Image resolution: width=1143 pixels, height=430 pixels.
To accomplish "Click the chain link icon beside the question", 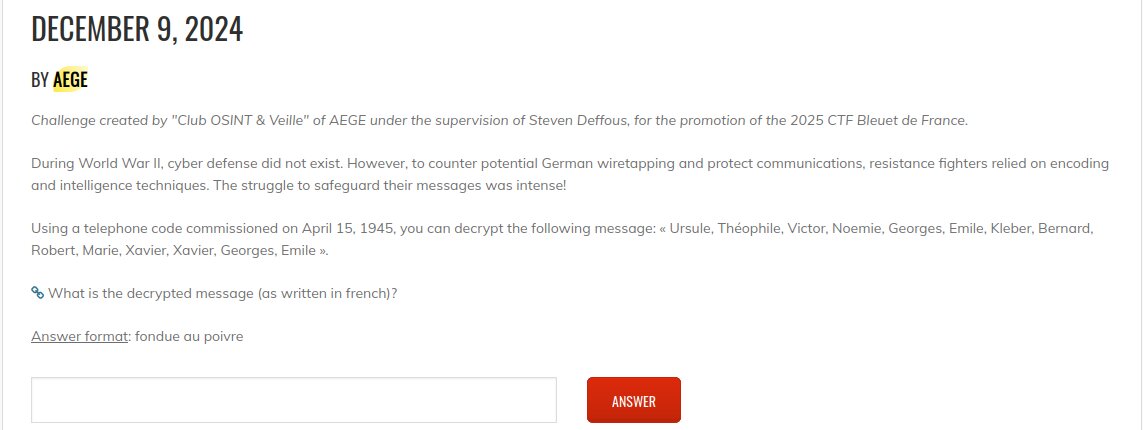I will 38,293.
